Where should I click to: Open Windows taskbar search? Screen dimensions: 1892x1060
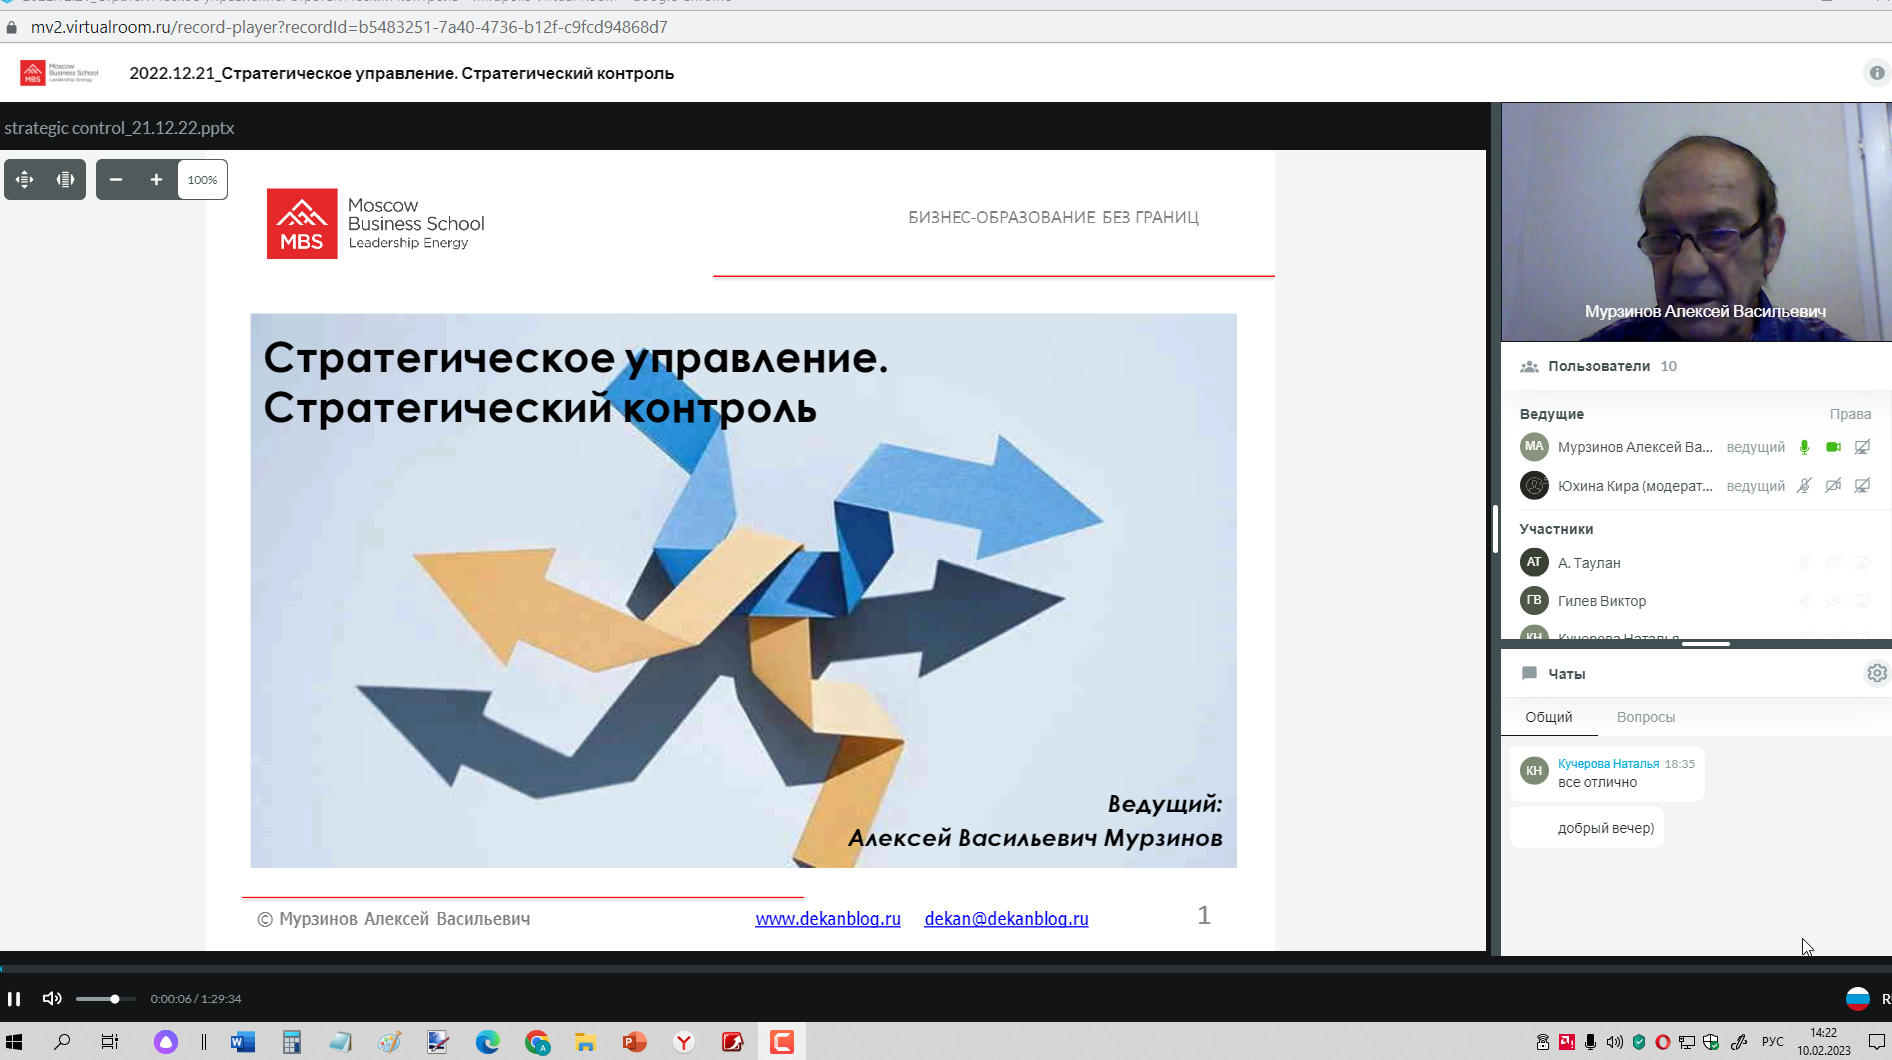pyautogui.click(x=62, y=1042)
